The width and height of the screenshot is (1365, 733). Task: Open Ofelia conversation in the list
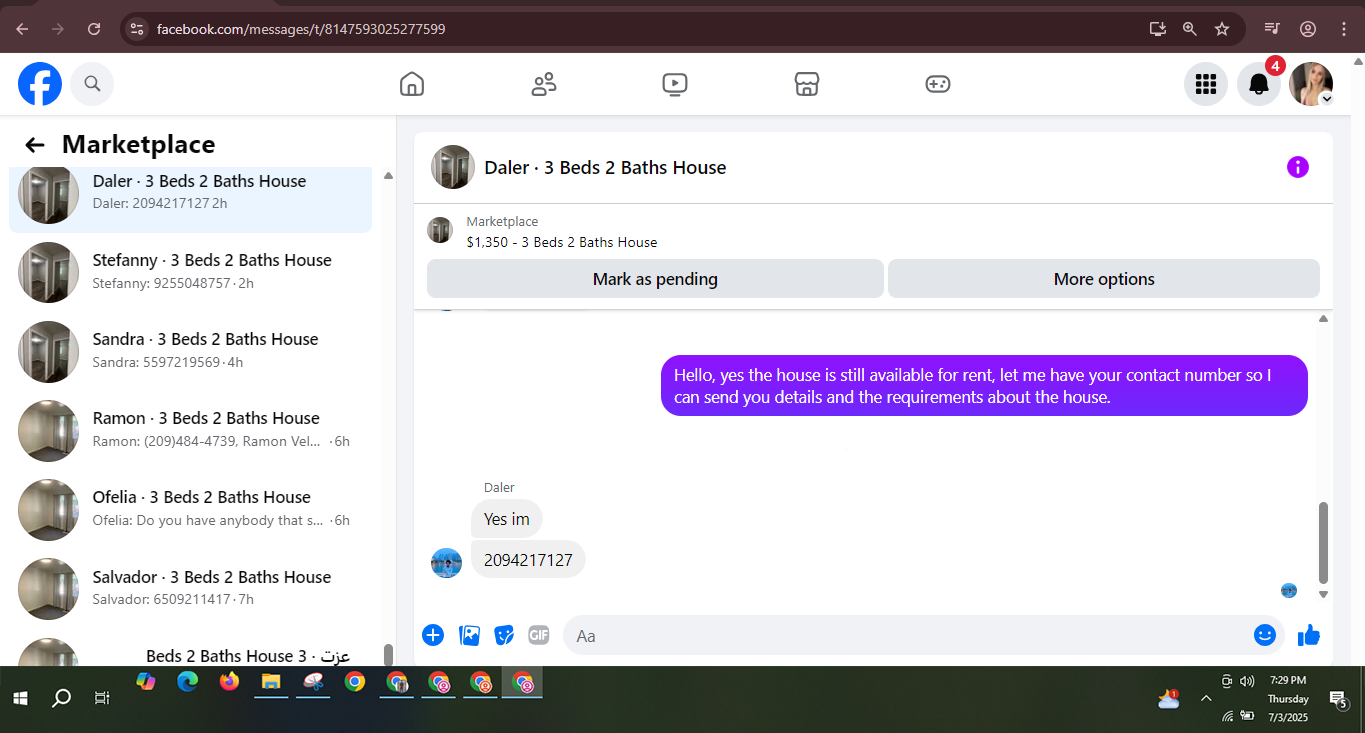click(190, 509)
